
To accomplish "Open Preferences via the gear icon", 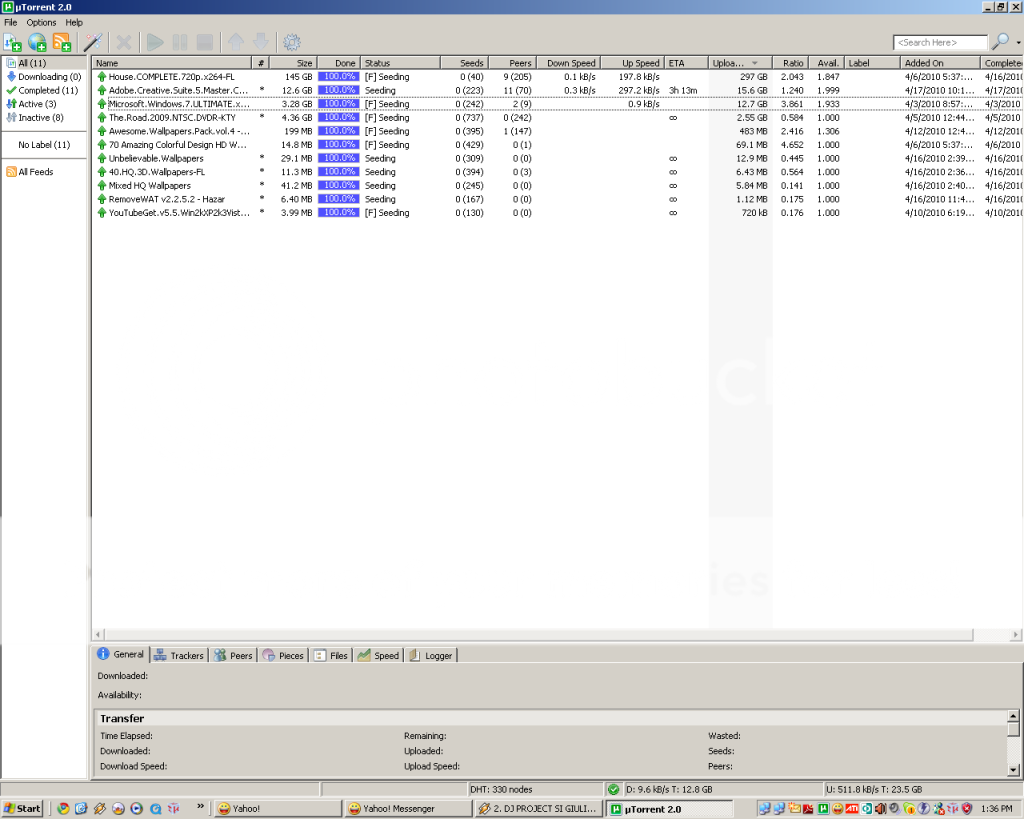I will click(x=292, y=42).
